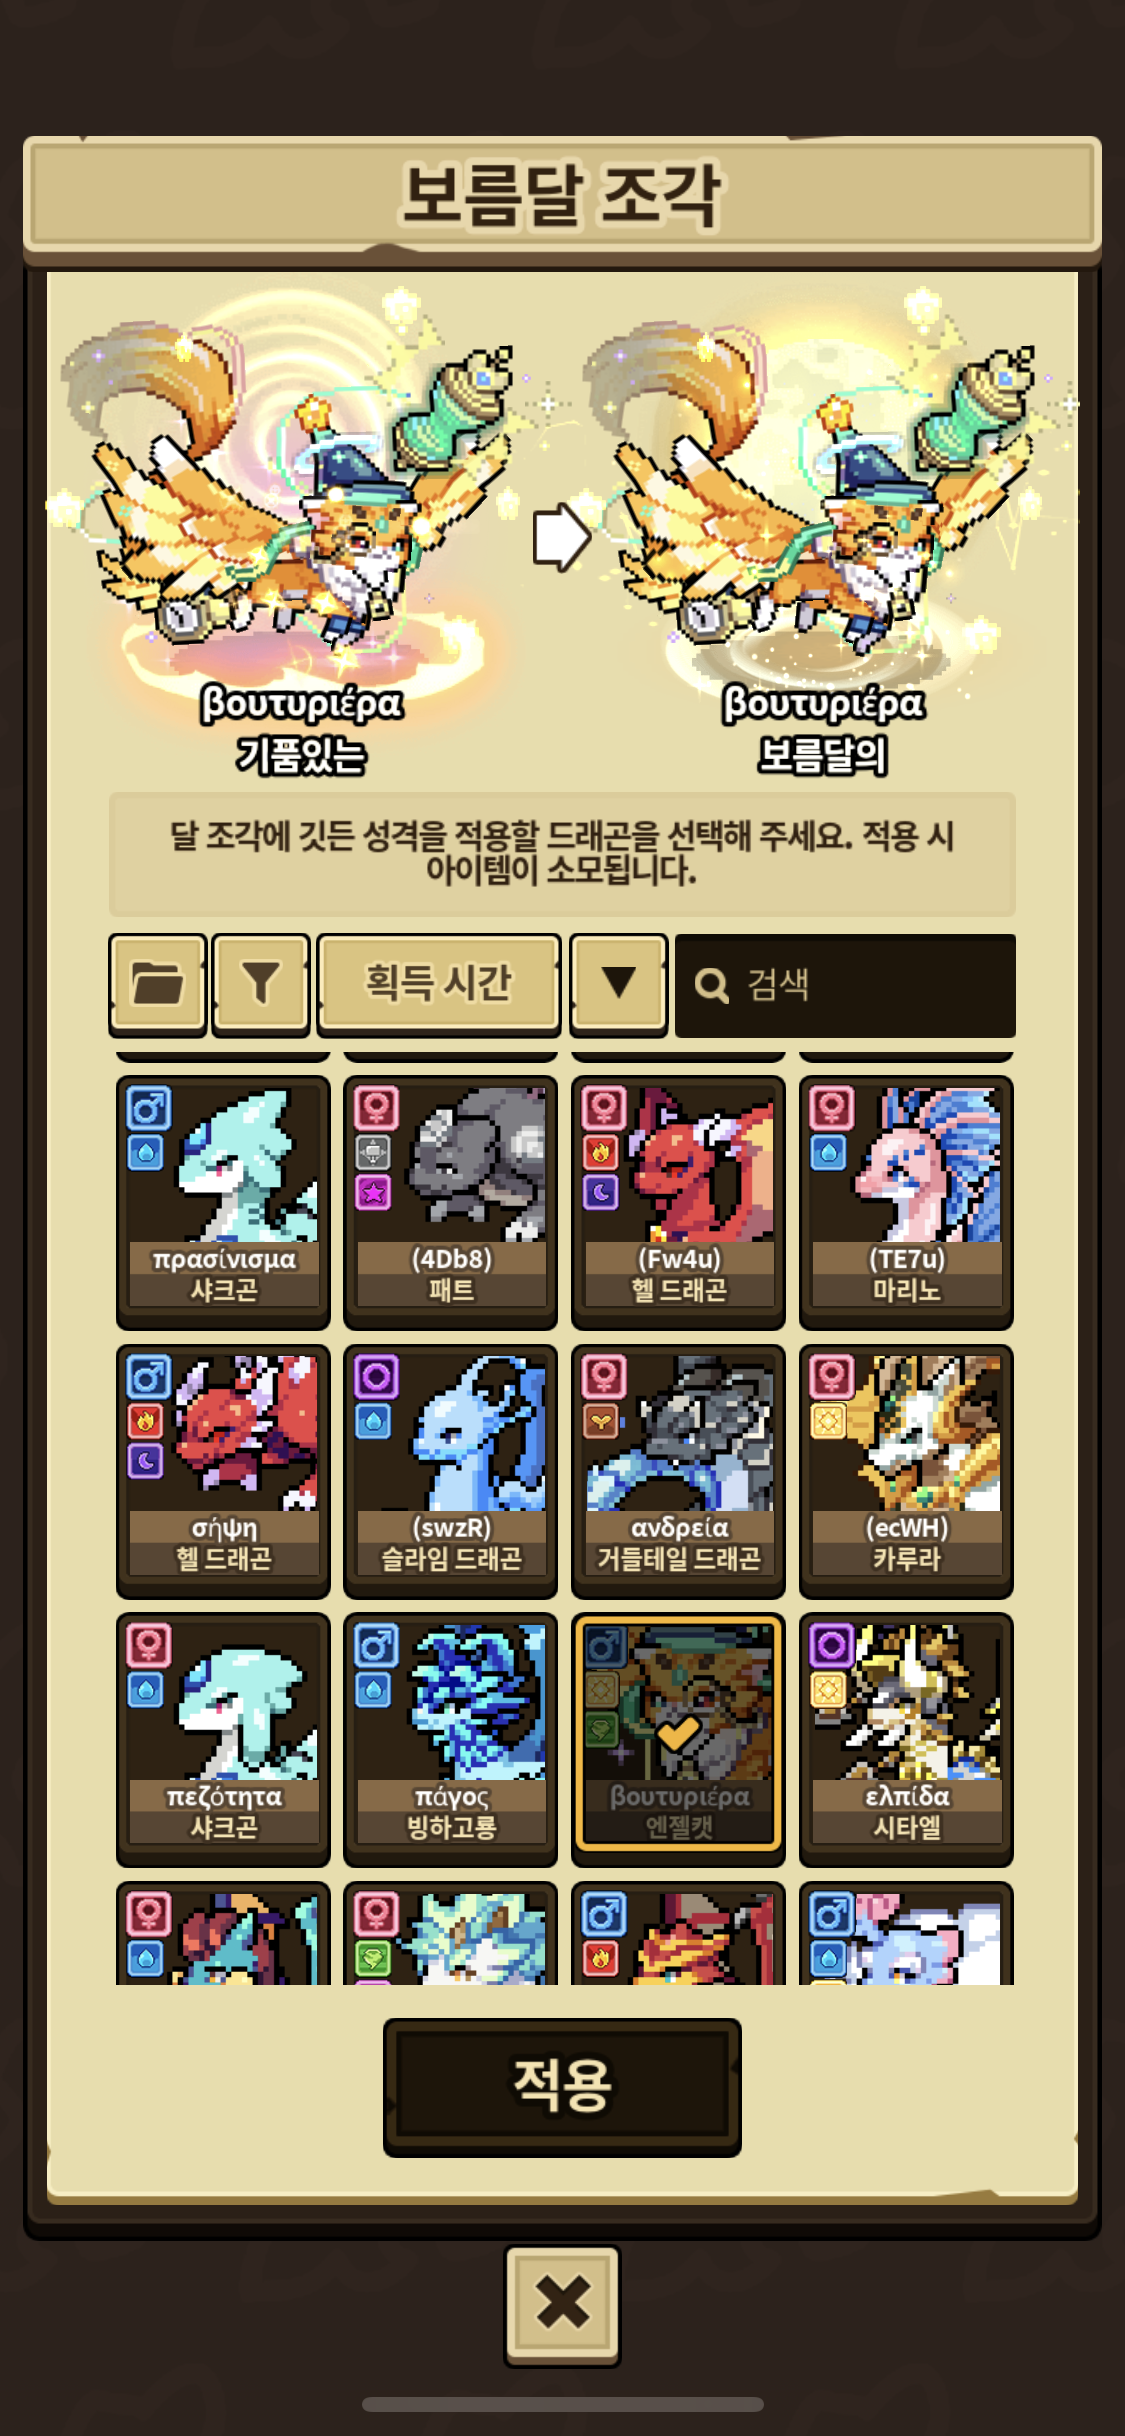The height and width of the screenshot is (2436, 1125).
Task: Pick the ανδρεία 거들테일 드래곤 card
Action: [x=678, y=1471]
